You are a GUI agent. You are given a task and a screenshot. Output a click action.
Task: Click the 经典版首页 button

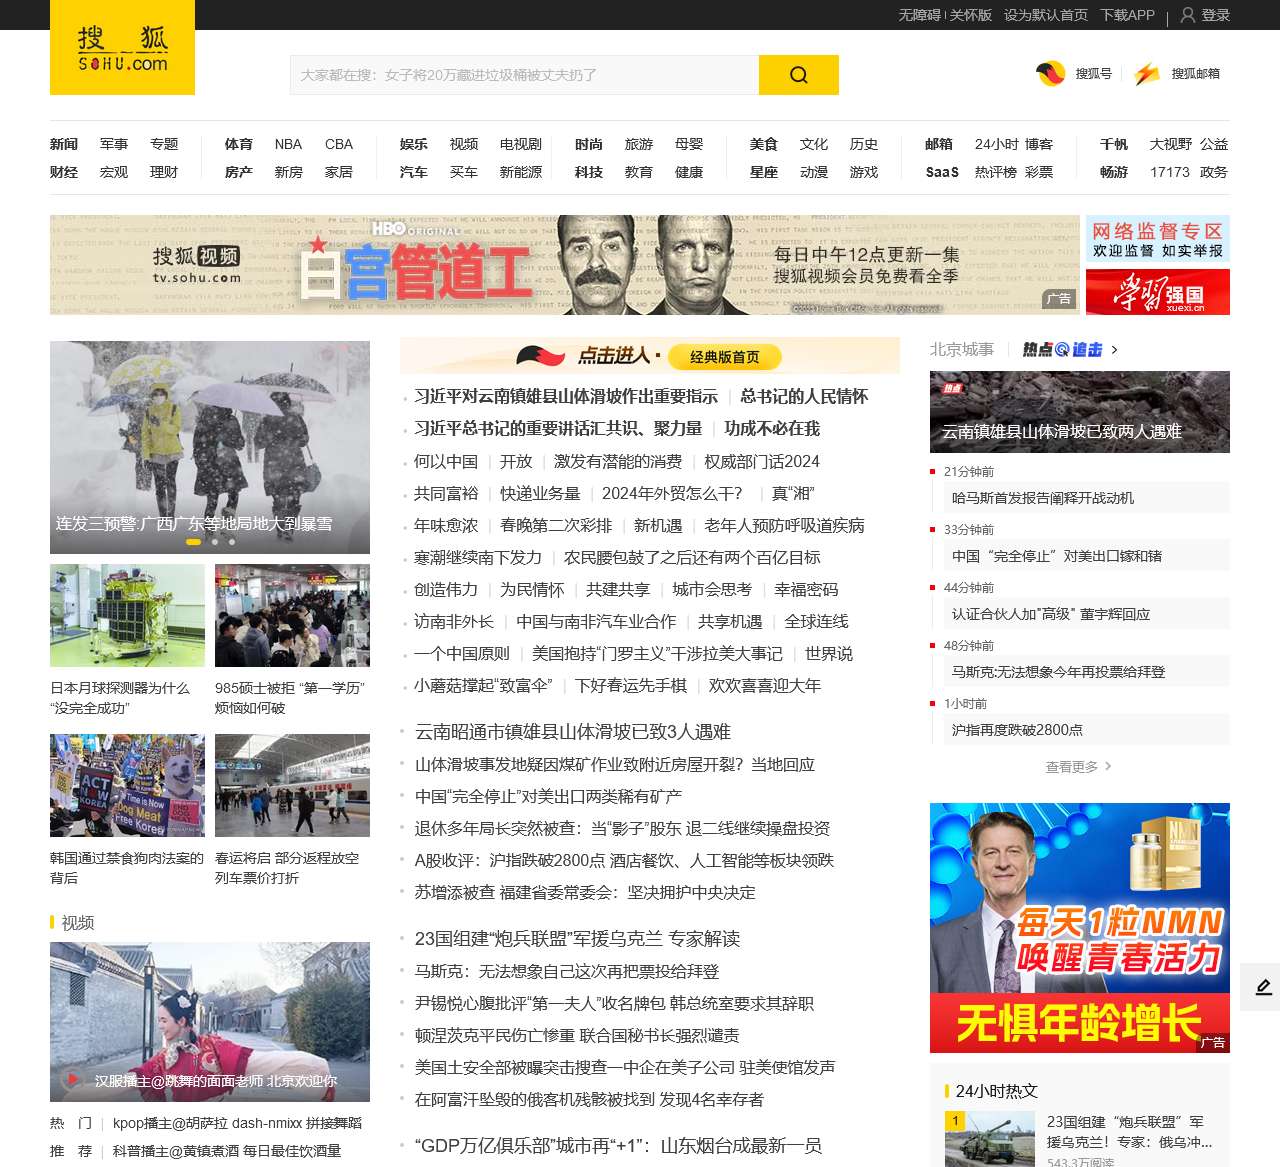[727, 357]
